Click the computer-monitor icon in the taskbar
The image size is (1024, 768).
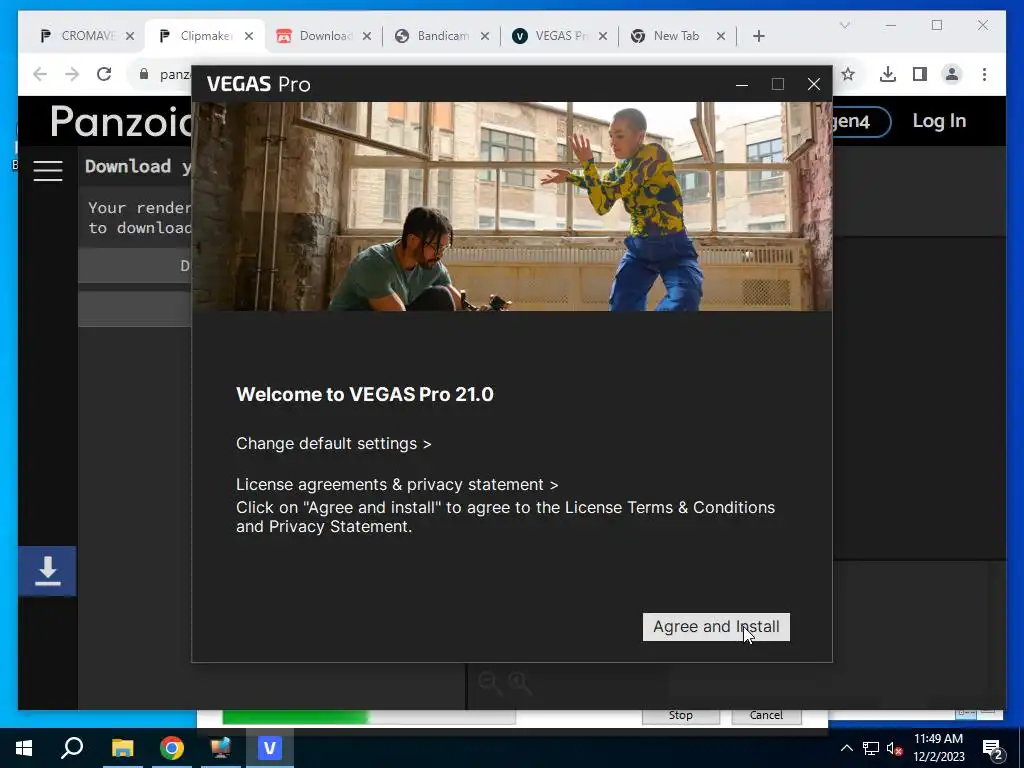tap(221, 748)
